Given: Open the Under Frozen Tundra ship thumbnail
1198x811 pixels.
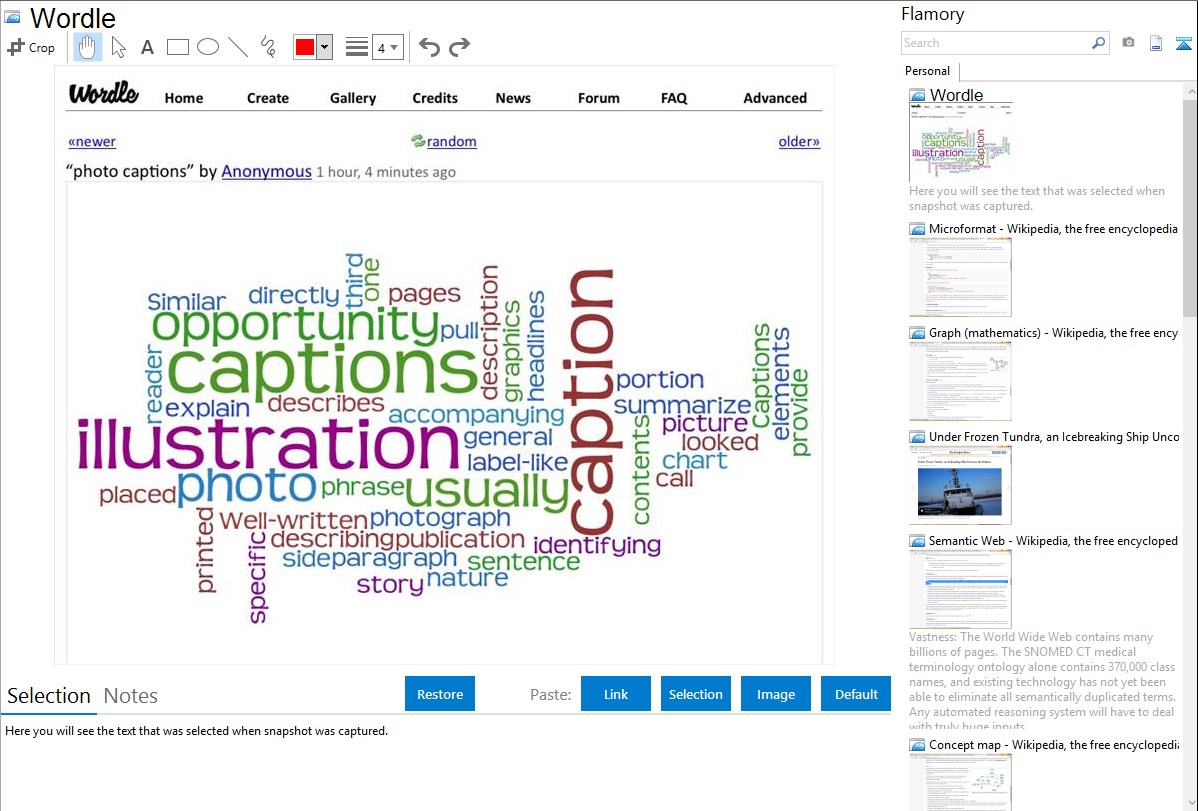Looking at the screenshot, I should [x=960, y=485].
